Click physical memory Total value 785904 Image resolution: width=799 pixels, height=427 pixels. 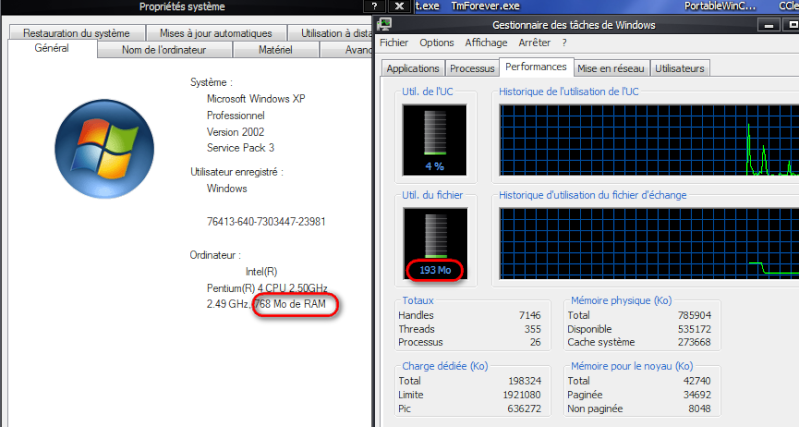point(694,315)
